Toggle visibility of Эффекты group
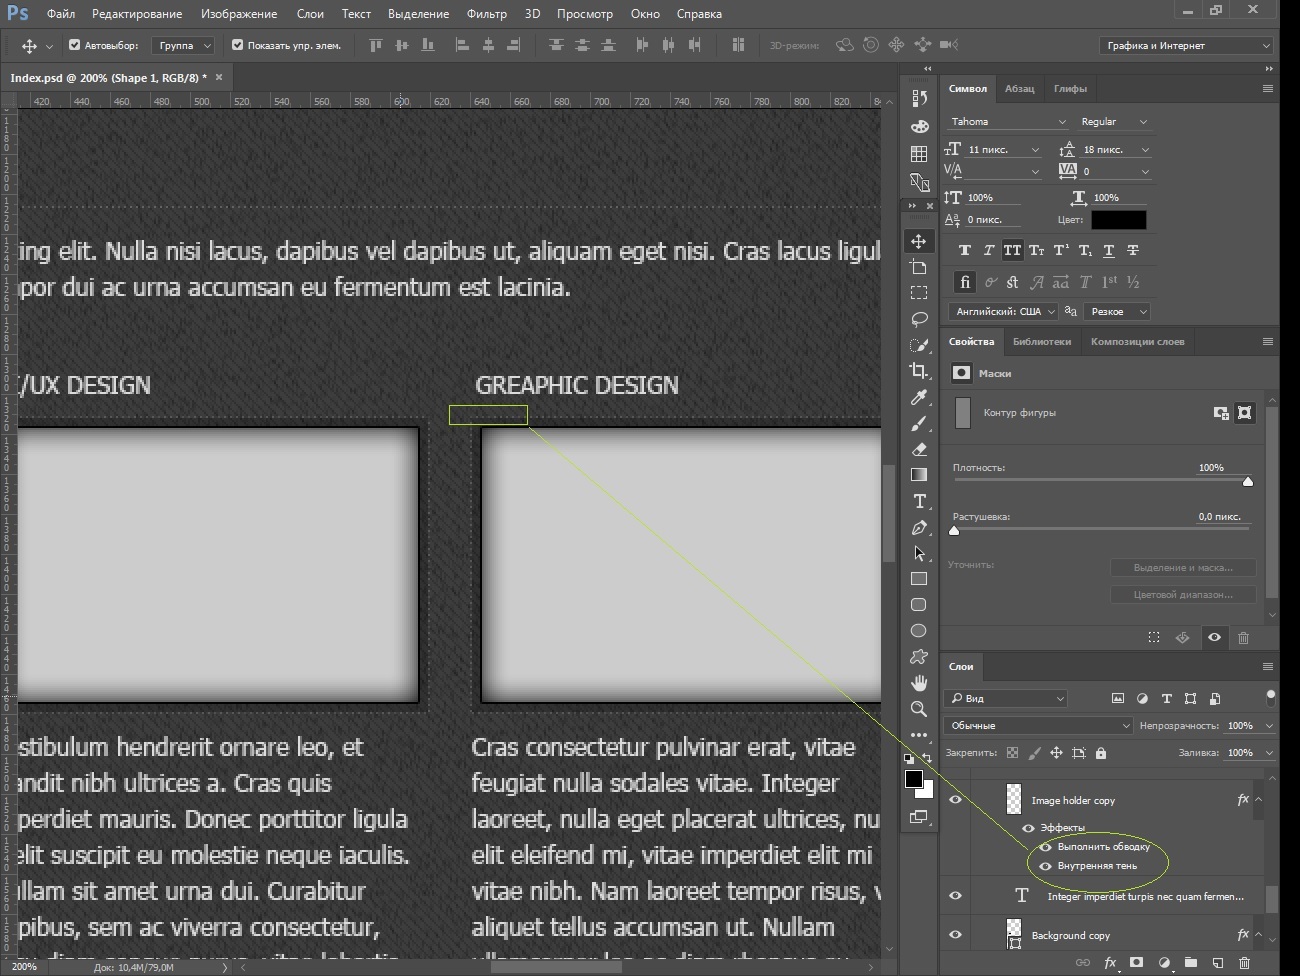Image resolution: width=1300 pixels, height=976 pixels. pos(1028,828)
